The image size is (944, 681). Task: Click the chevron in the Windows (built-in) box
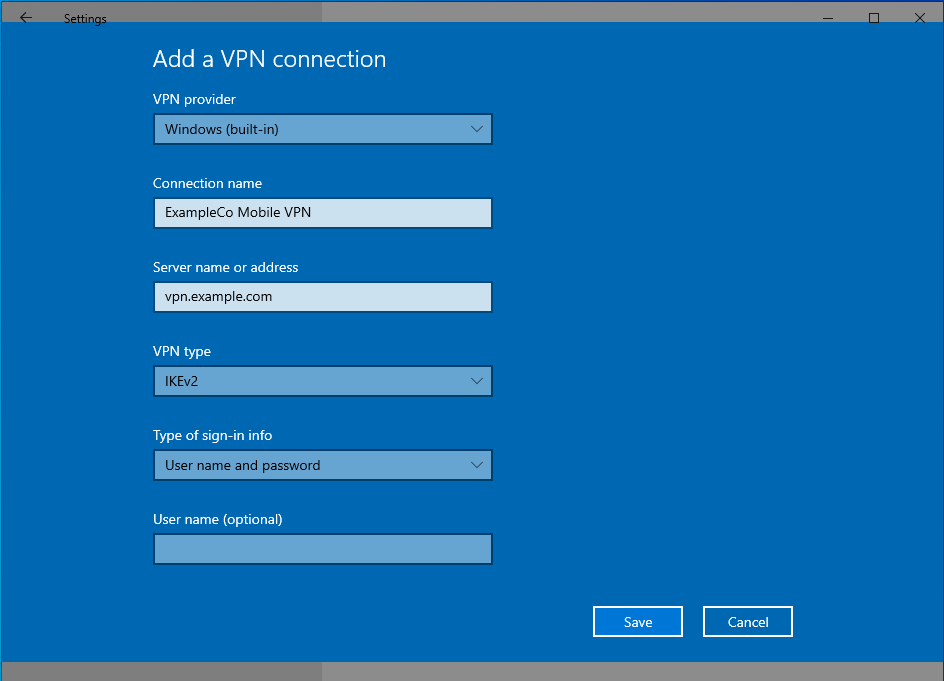click(476, 129)
